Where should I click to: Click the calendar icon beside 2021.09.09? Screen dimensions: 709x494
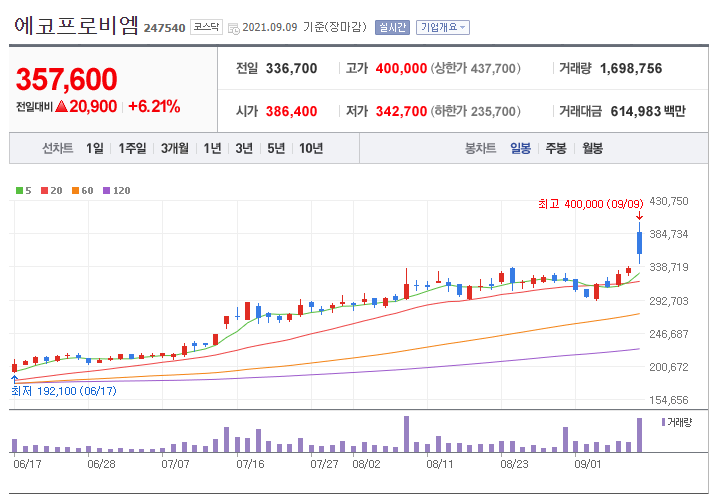pyautogui.click(x=234, y=28)
